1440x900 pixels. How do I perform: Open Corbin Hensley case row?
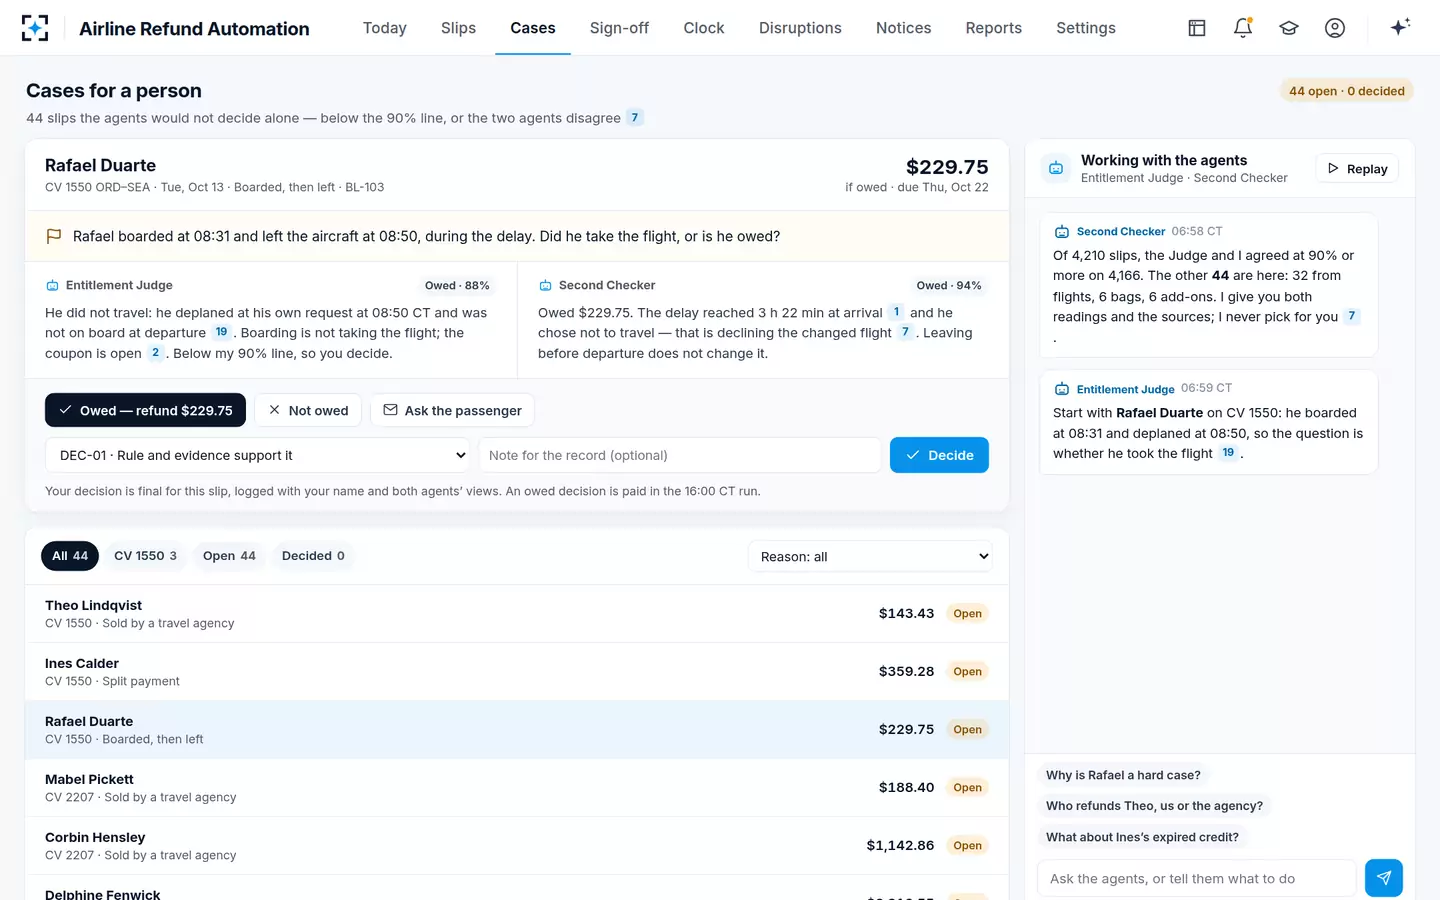[517, 846]
